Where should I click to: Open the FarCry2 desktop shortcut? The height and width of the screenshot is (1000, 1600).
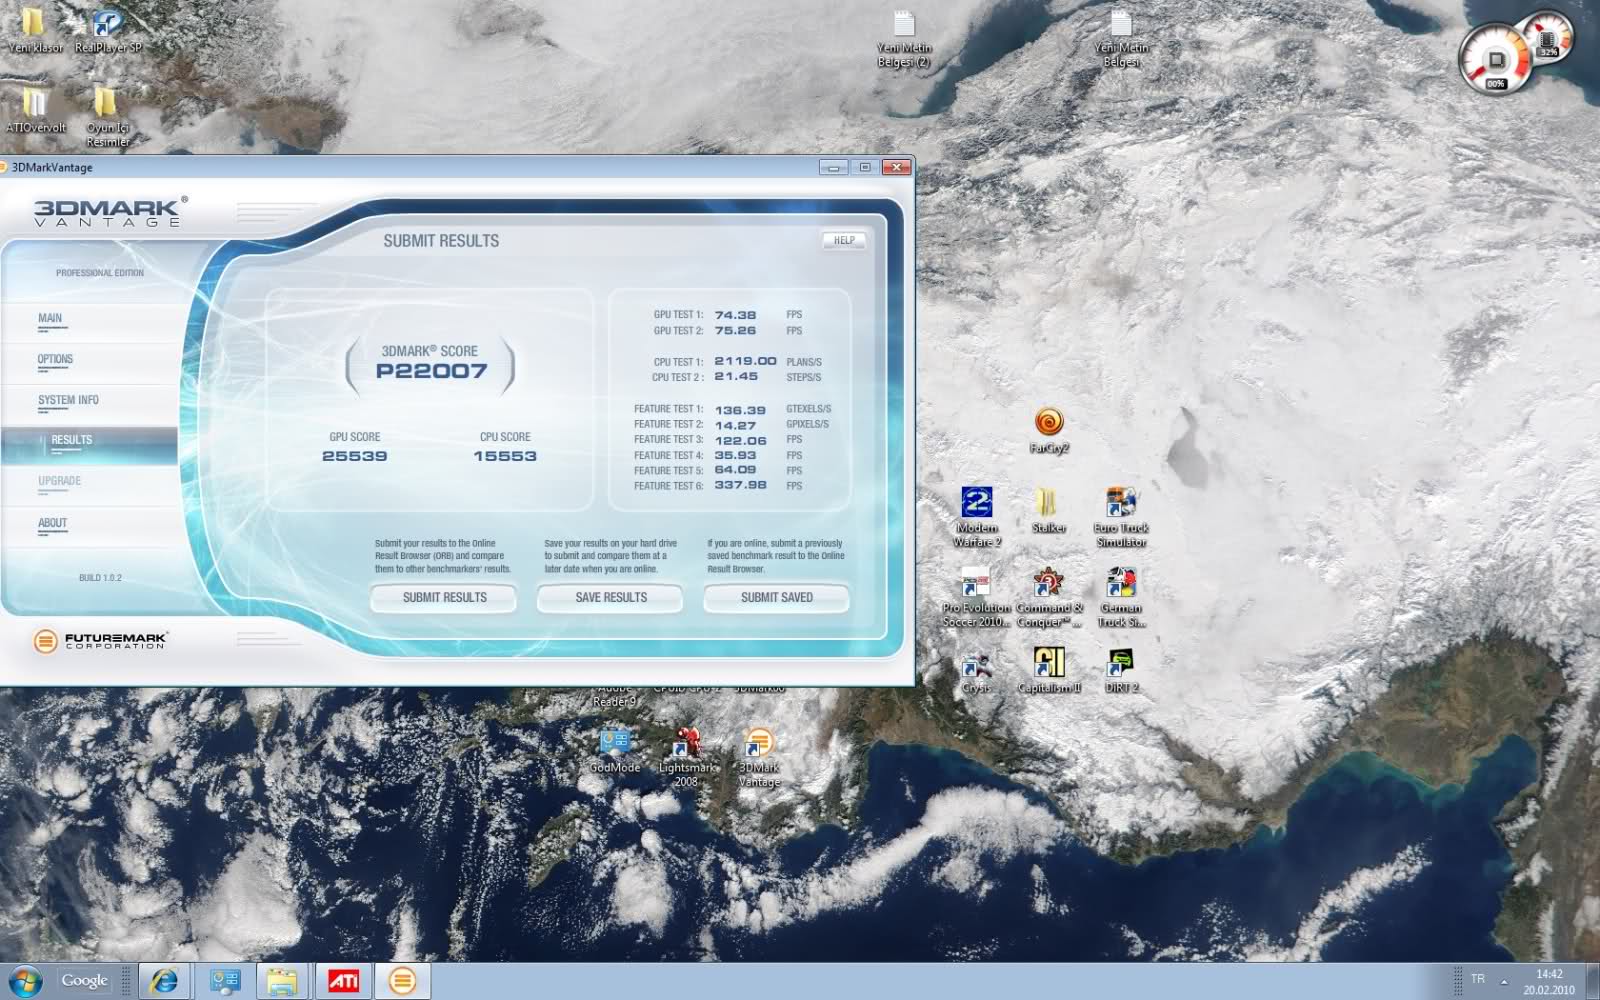pos(1049,430)
